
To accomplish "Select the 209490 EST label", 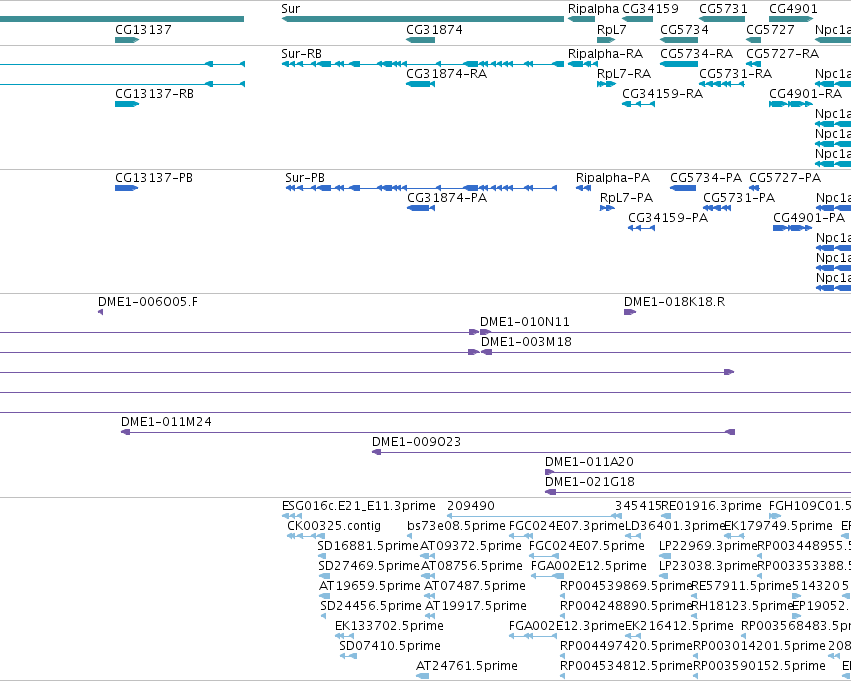I will (471, 506).
